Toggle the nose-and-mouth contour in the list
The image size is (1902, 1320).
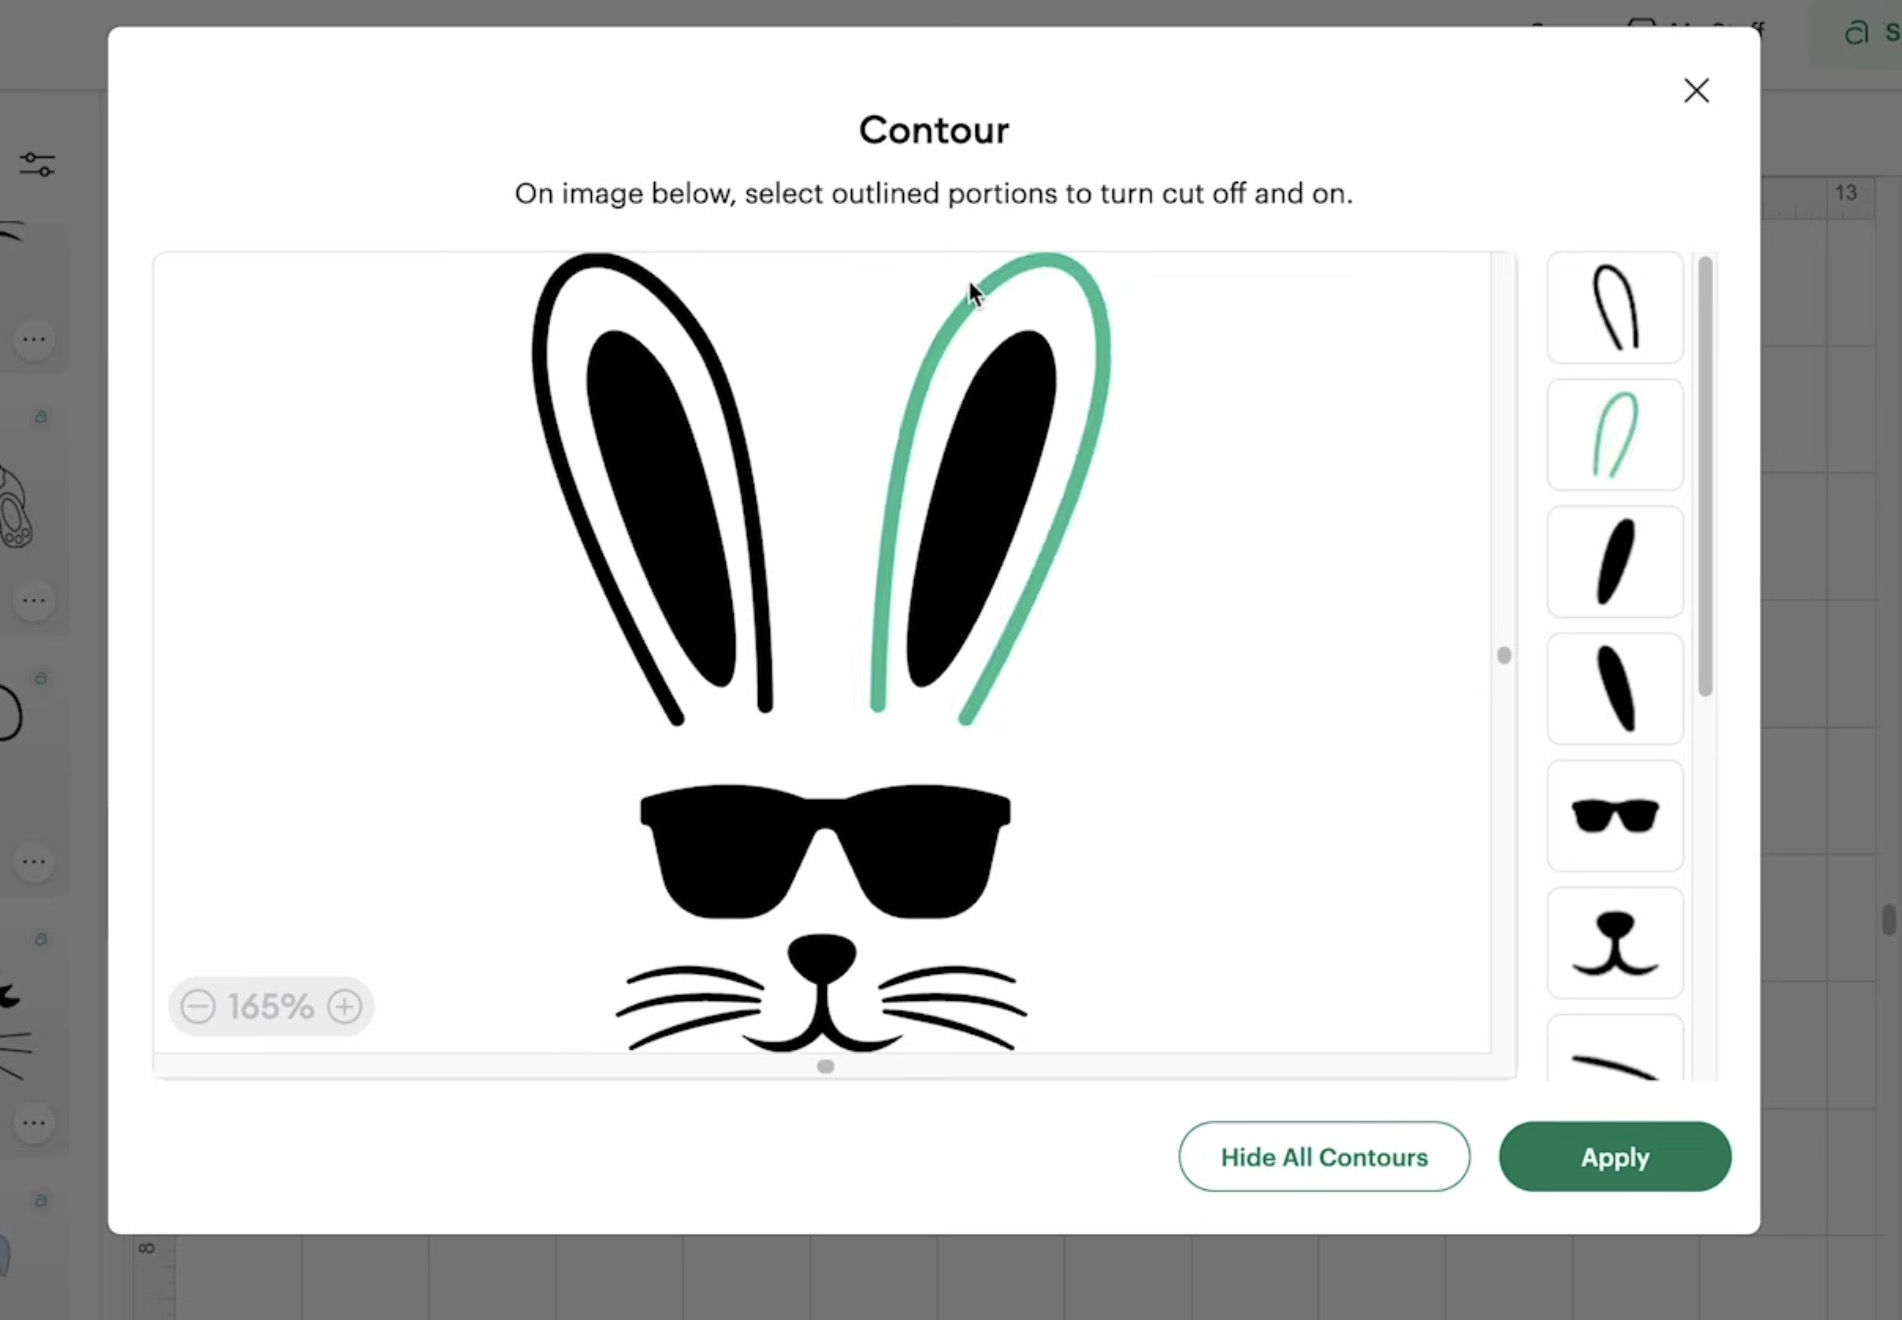(1614, 944)
